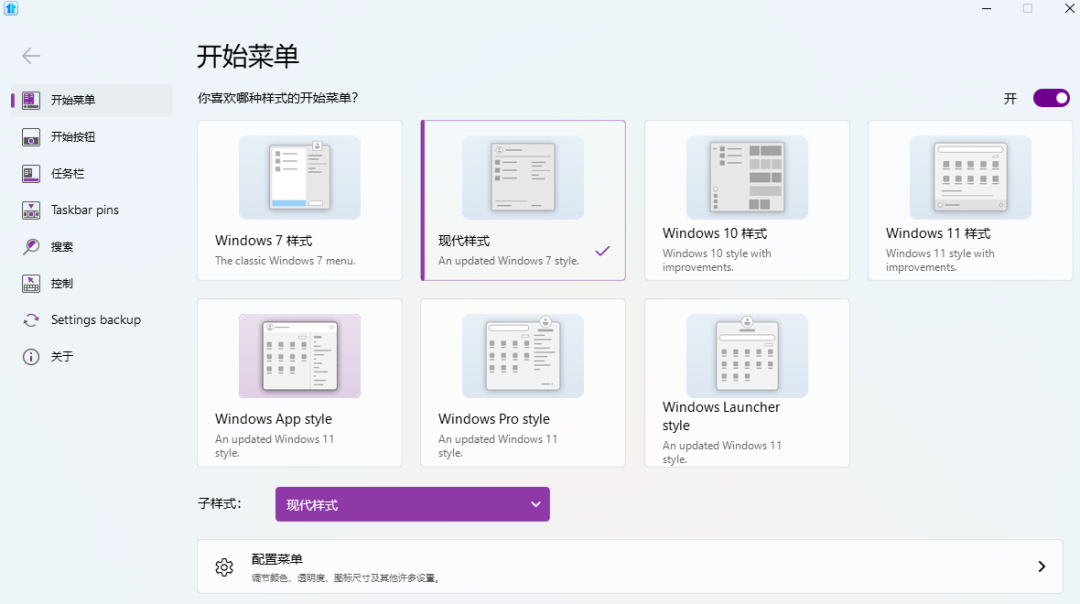The height and width of the screenshot is (604, 1080).
Task: Click the 任务栏 sidebar icon
Action: [31, 174]
